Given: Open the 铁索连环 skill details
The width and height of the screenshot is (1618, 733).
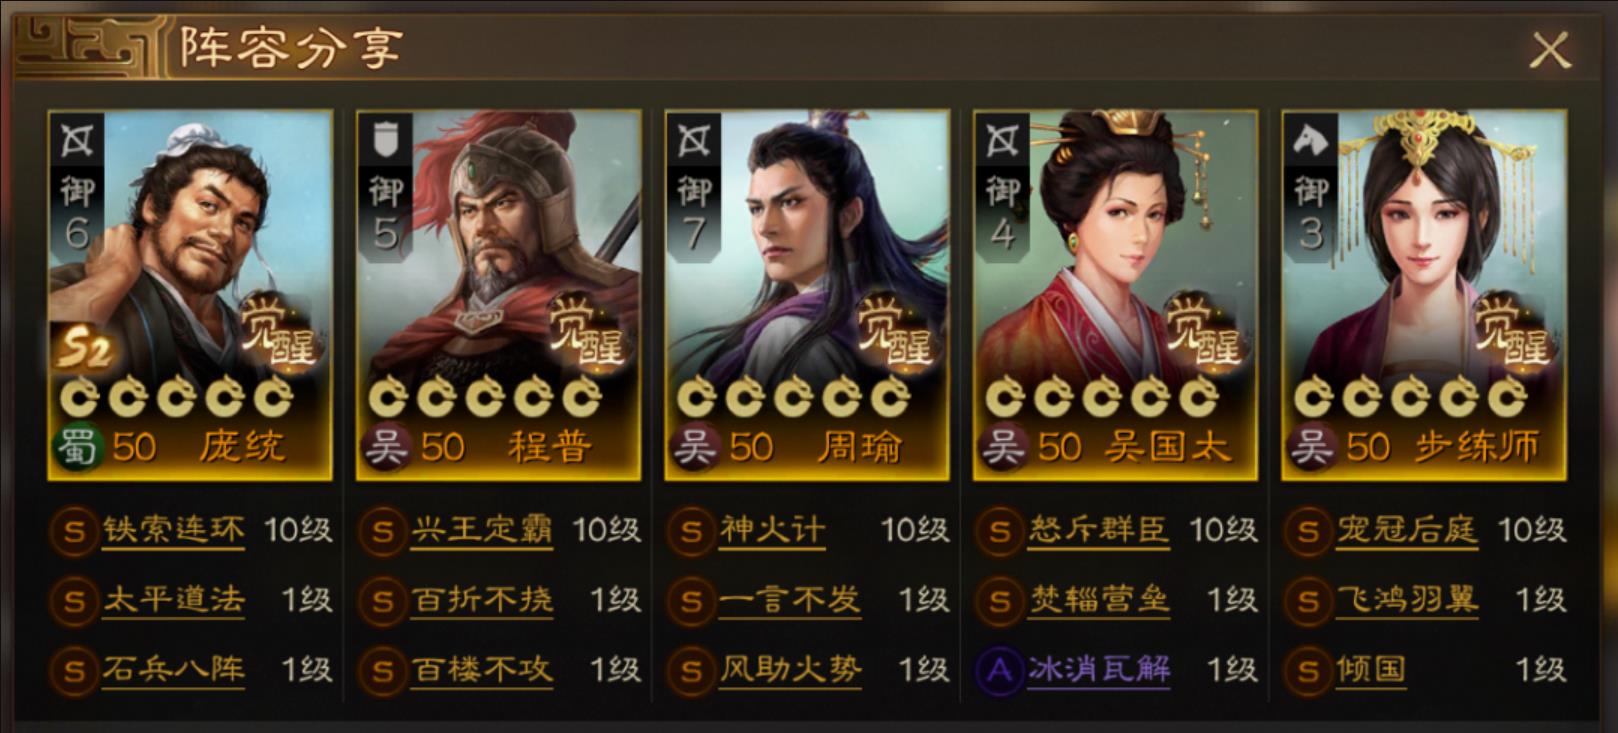Looking at the screenshot, I should tap(174, 531).
